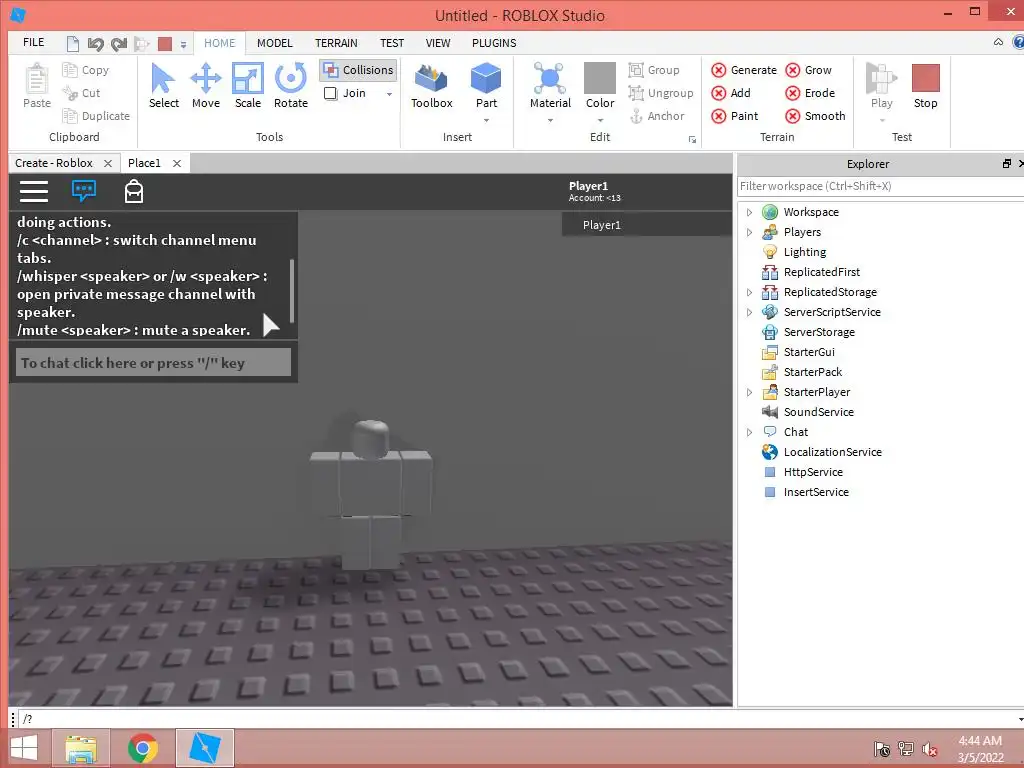The height and width of the screenshot is (768, 1024).
Task: Select ReplicatedFirst in Explorer
Action: [x=822, y=272]
